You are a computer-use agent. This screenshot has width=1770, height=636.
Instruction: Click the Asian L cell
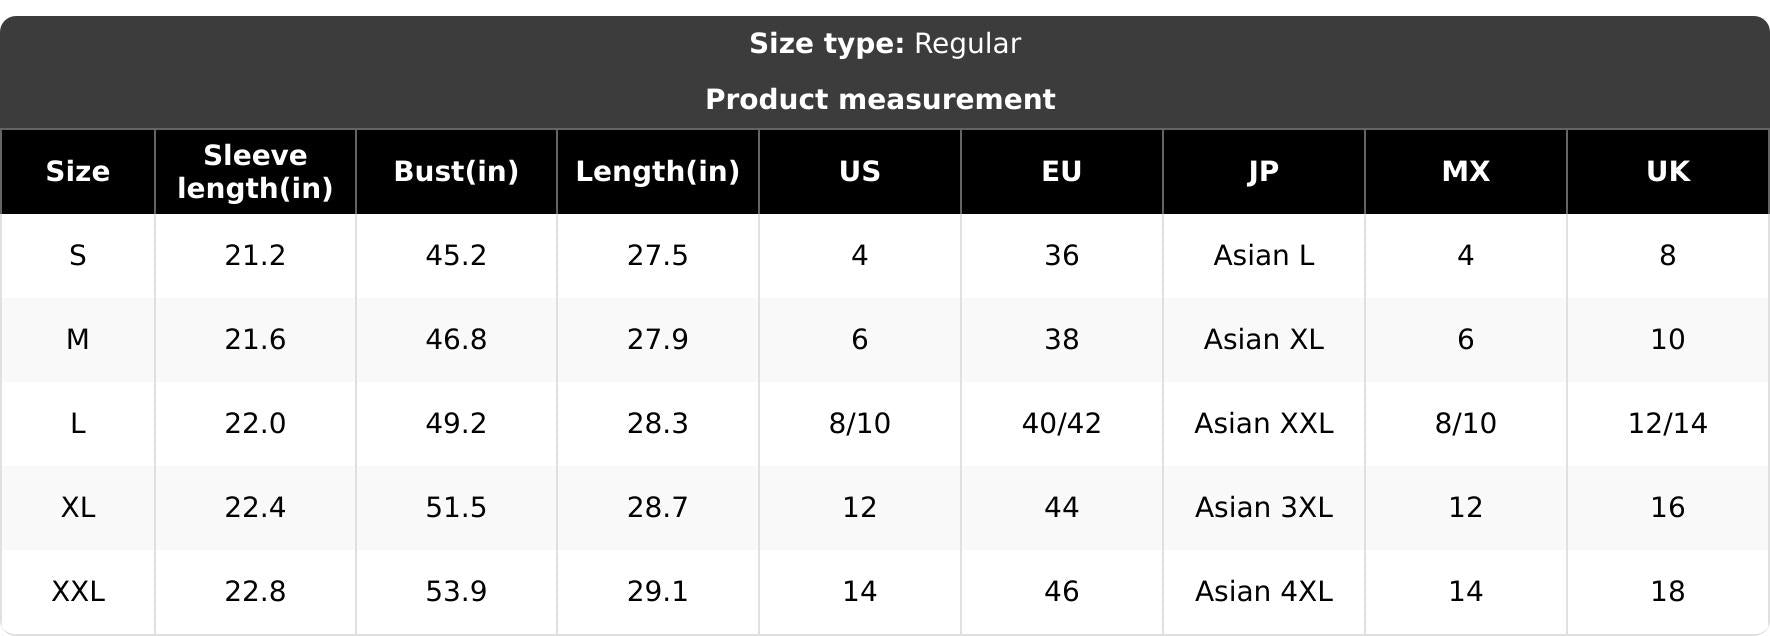pos(1264,256)
